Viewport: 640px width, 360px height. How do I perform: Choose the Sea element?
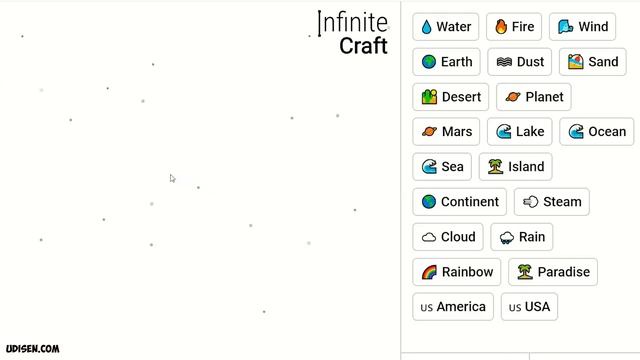(x=442, y=167)
